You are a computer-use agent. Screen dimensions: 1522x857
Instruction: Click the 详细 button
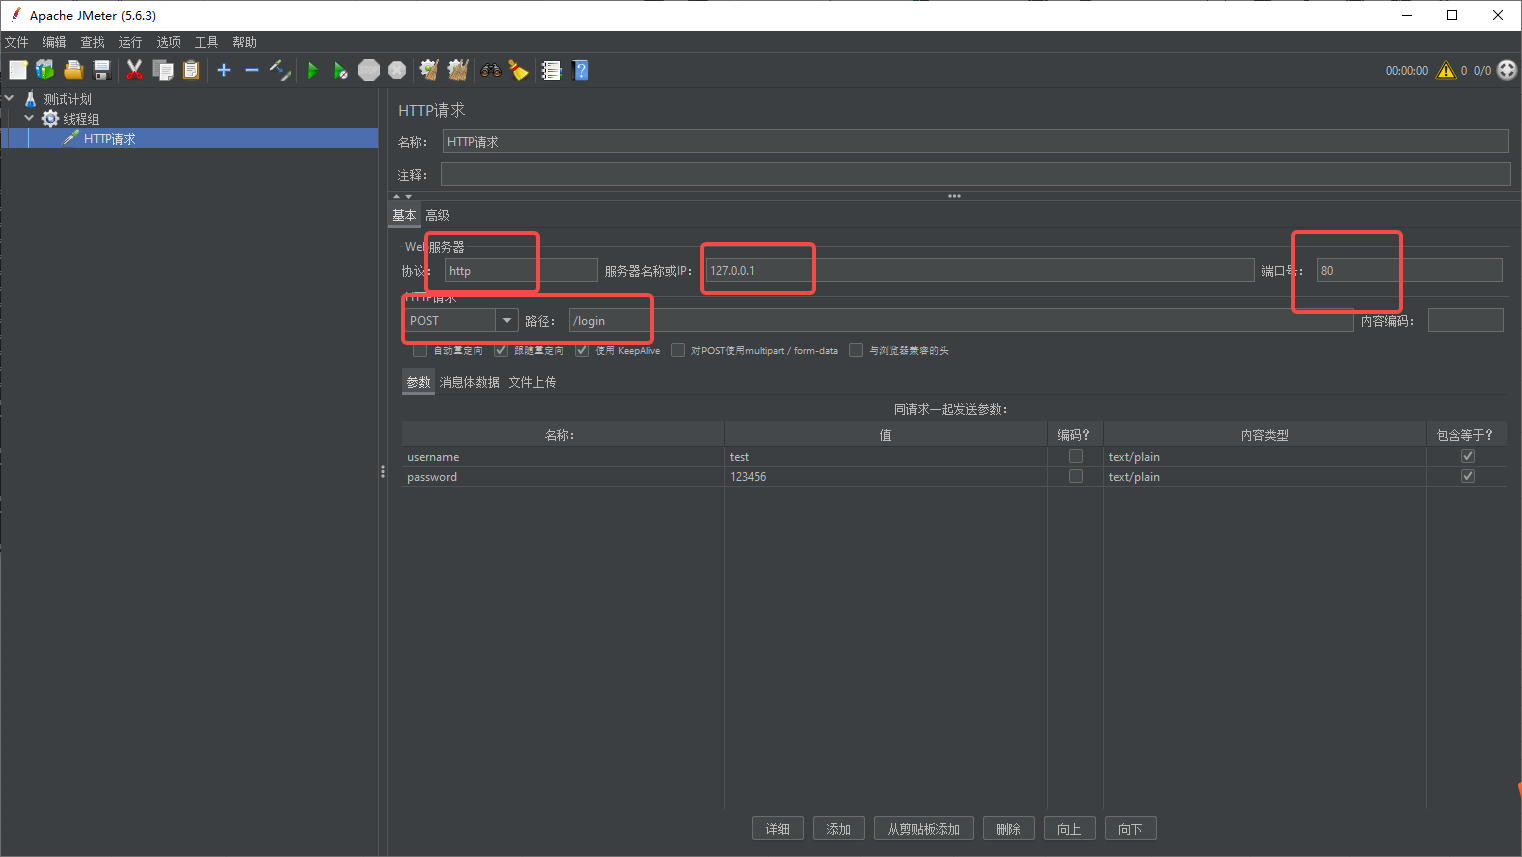tap(778, 829)
